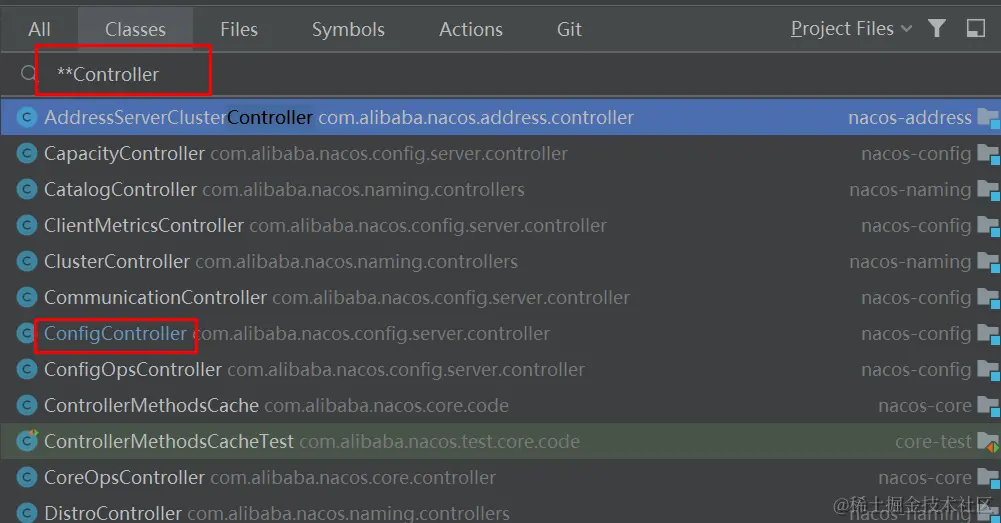Click class icon beside CatalogController
Image resolution: width=1001 pixels, height=523 pixels.
click(27, 190)
